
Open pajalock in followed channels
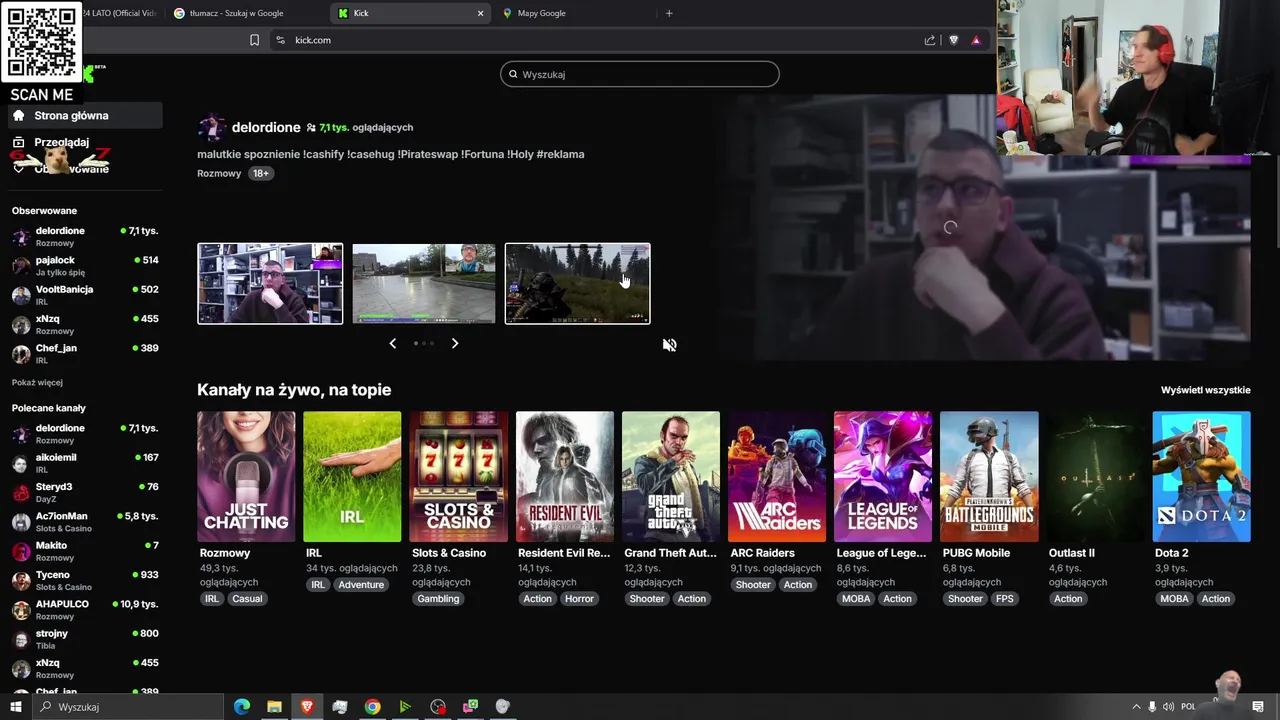coord(85,265)
